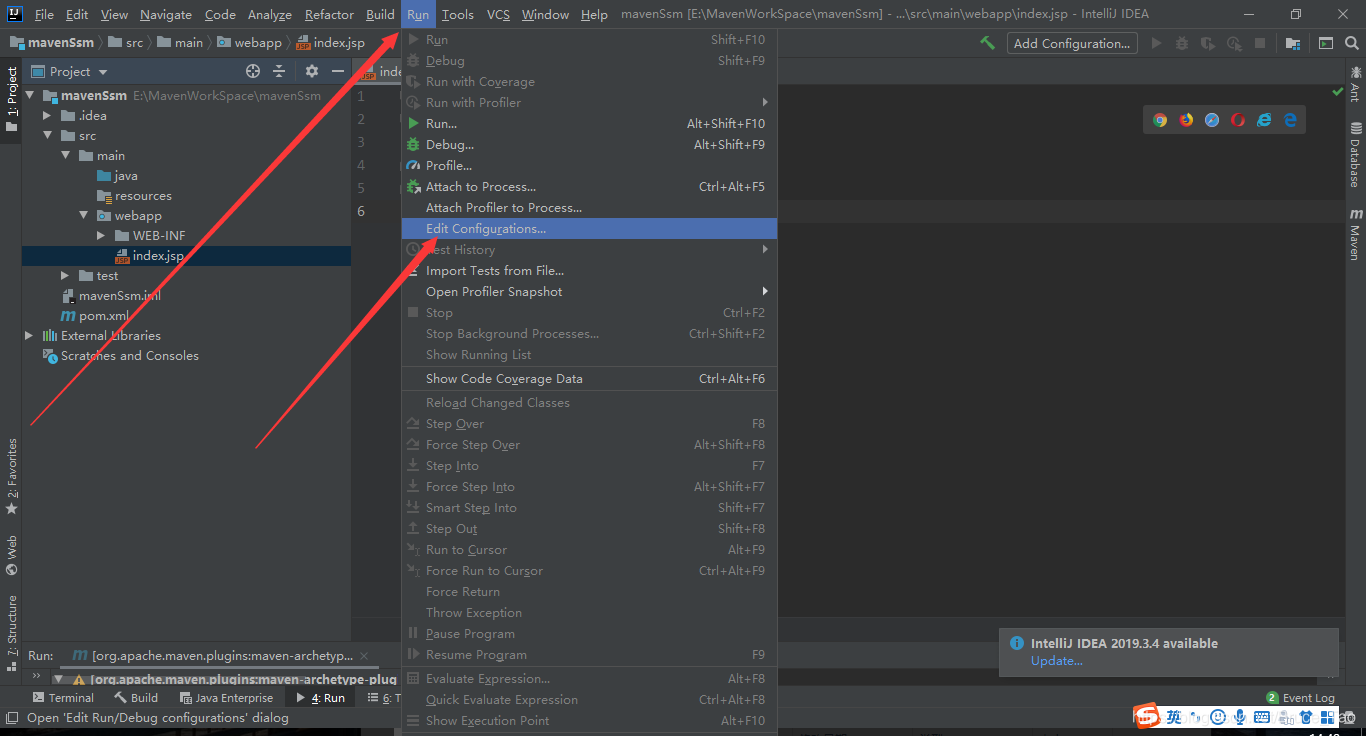Viewport: 1366px width, 736px height.
Task: Open the Event Log button
Action: [1300, 698]
